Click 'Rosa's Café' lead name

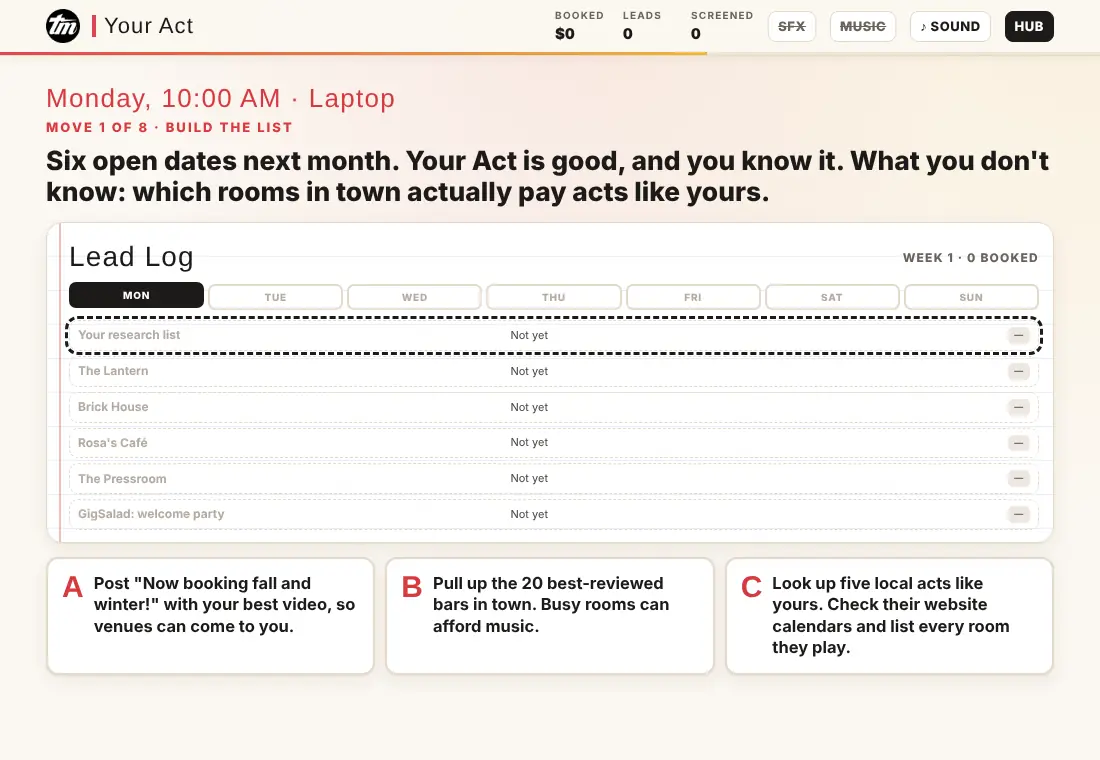pos(112,443)
